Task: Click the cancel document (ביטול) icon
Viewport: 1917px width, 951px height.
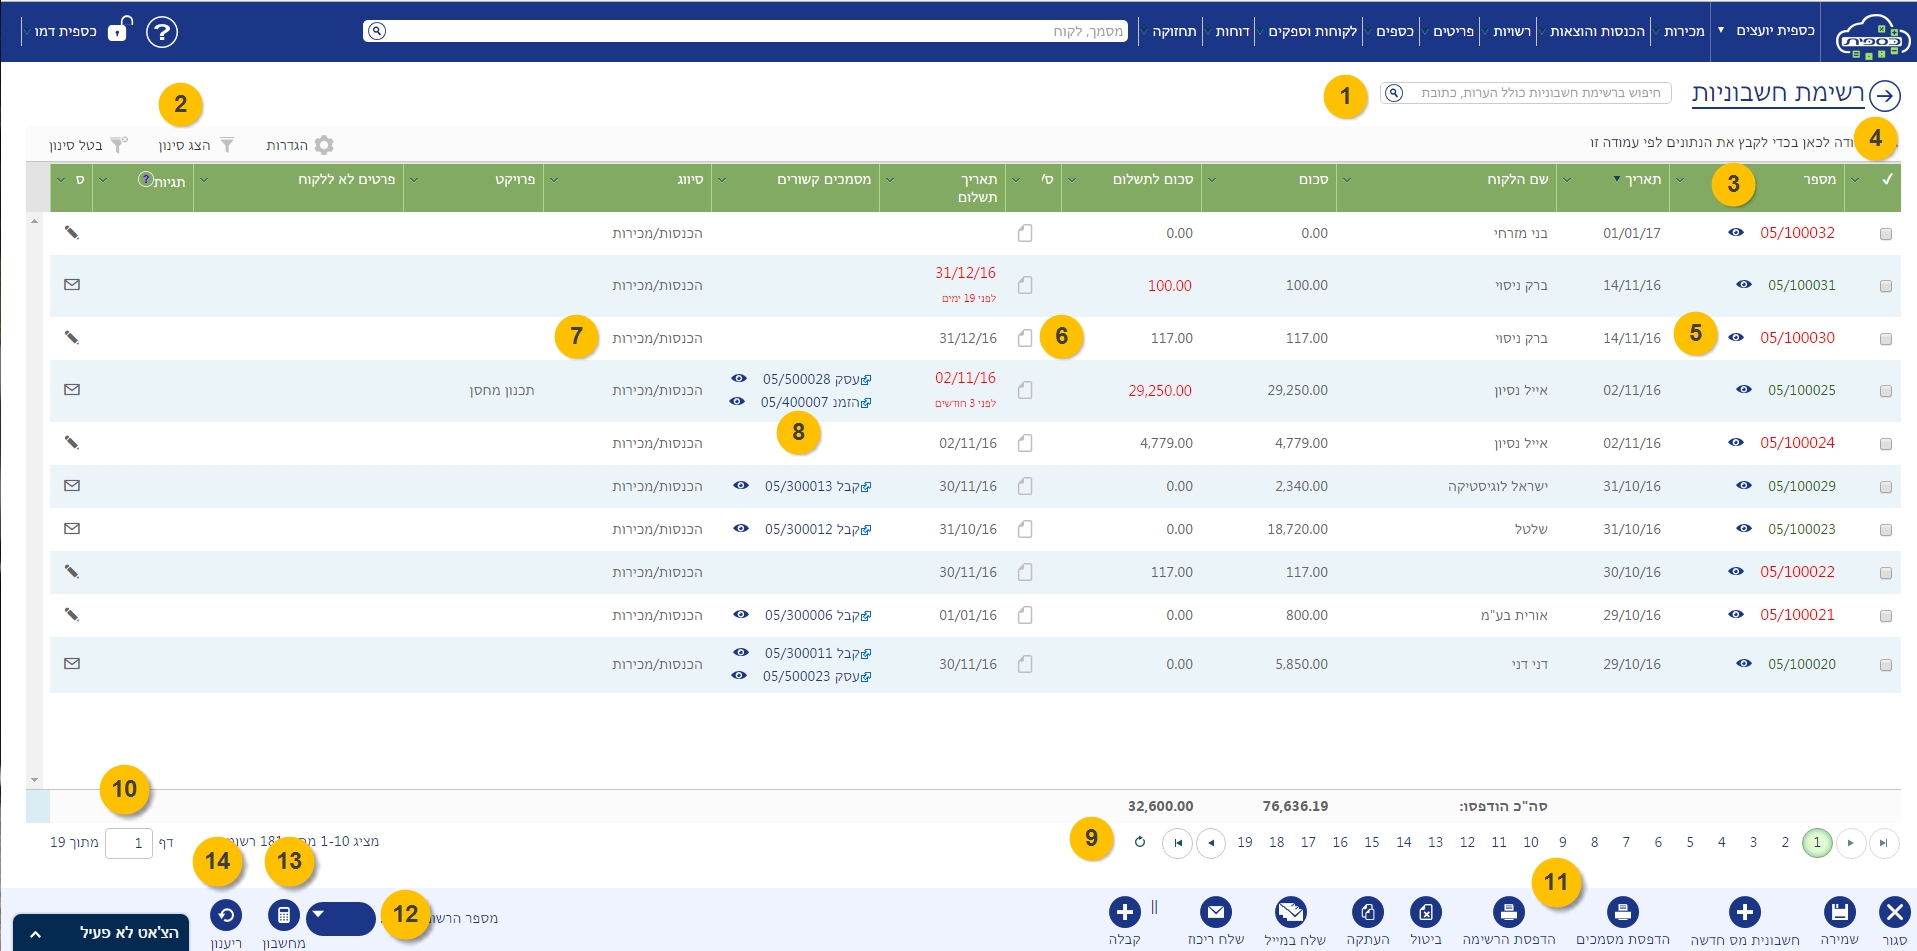Action: (1425, 912)
